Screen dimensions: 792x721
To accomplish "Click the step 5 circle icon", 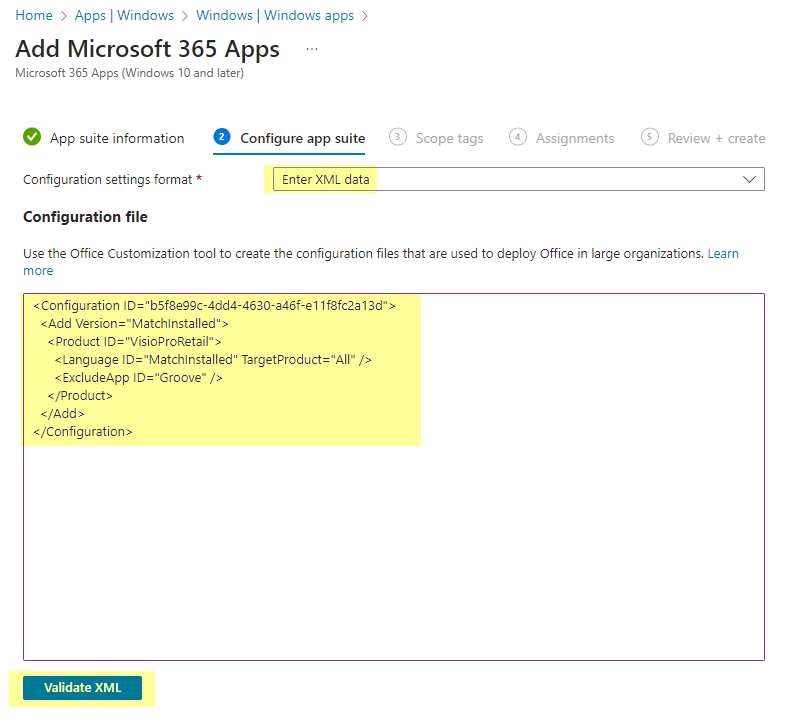I will pyautogui.click(x=650, y=137).
